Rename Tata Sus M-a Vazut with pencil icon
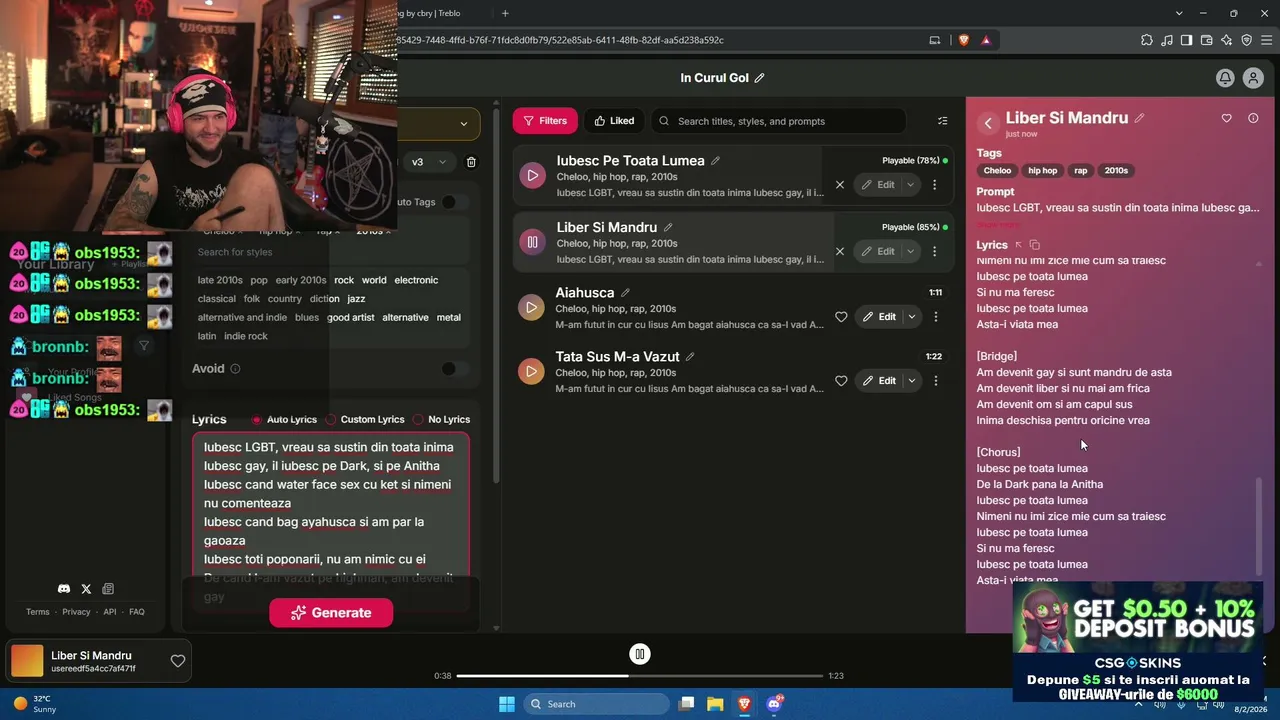This screenshot has height=720, width=1280. coord(690,357)
